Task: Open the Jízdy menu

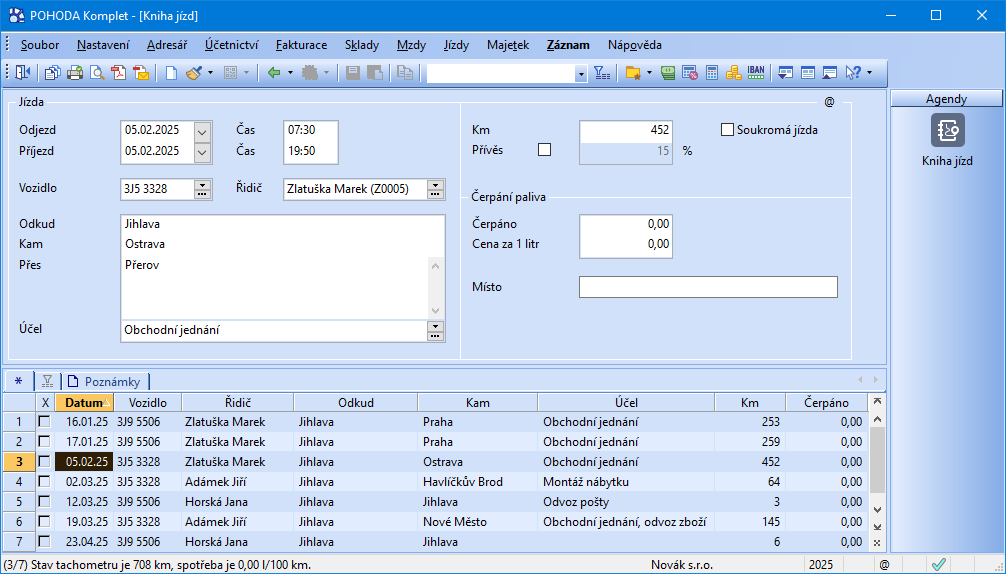Action: point(456,45)
